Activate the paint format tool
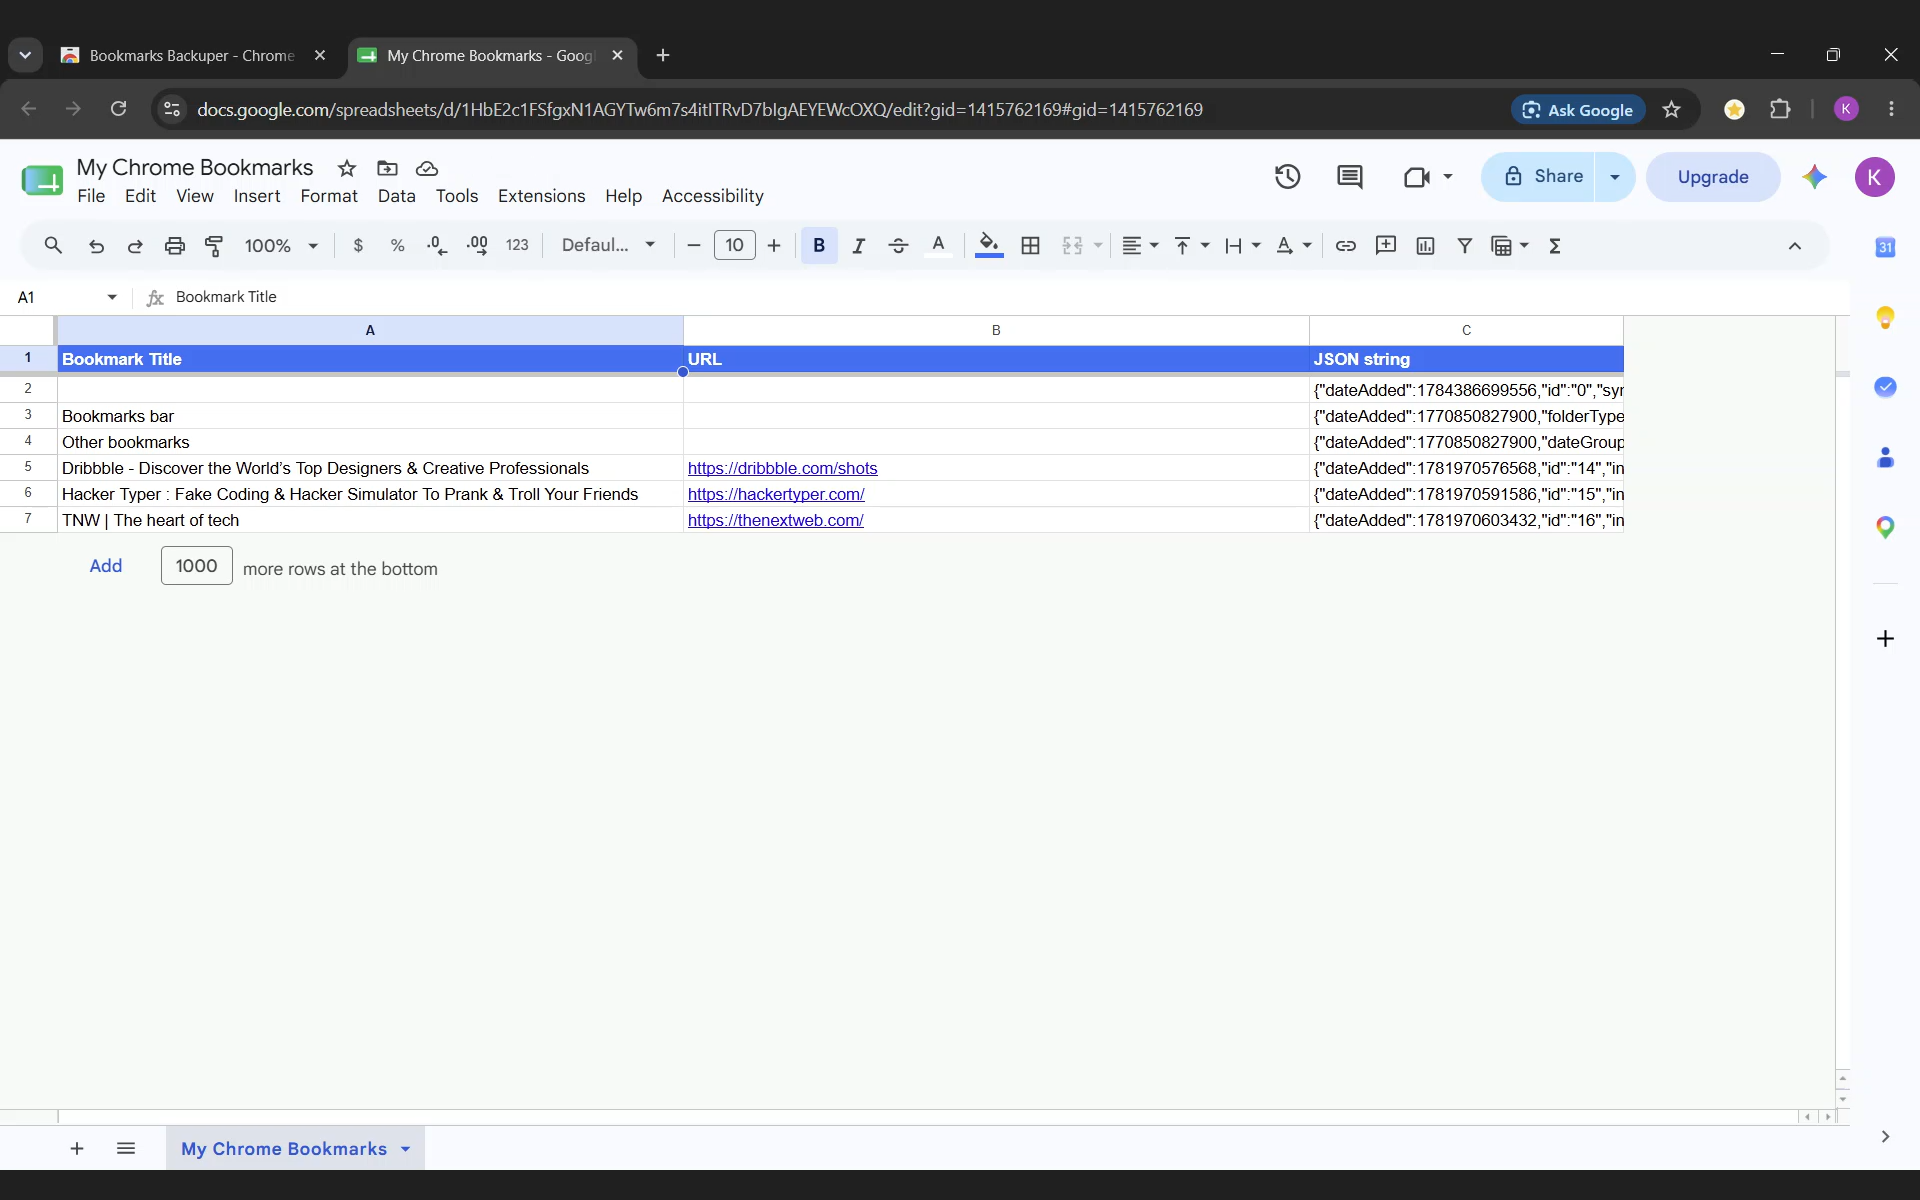The width and height of the screenshot is (1920, 1200). [214, 245]
